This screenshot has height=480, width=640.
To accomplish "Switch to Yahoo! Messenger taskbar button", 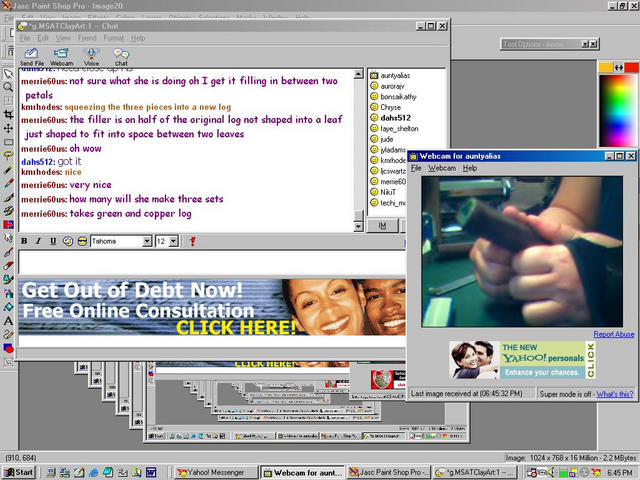I will pyautogui.click(x=217, y=472).
